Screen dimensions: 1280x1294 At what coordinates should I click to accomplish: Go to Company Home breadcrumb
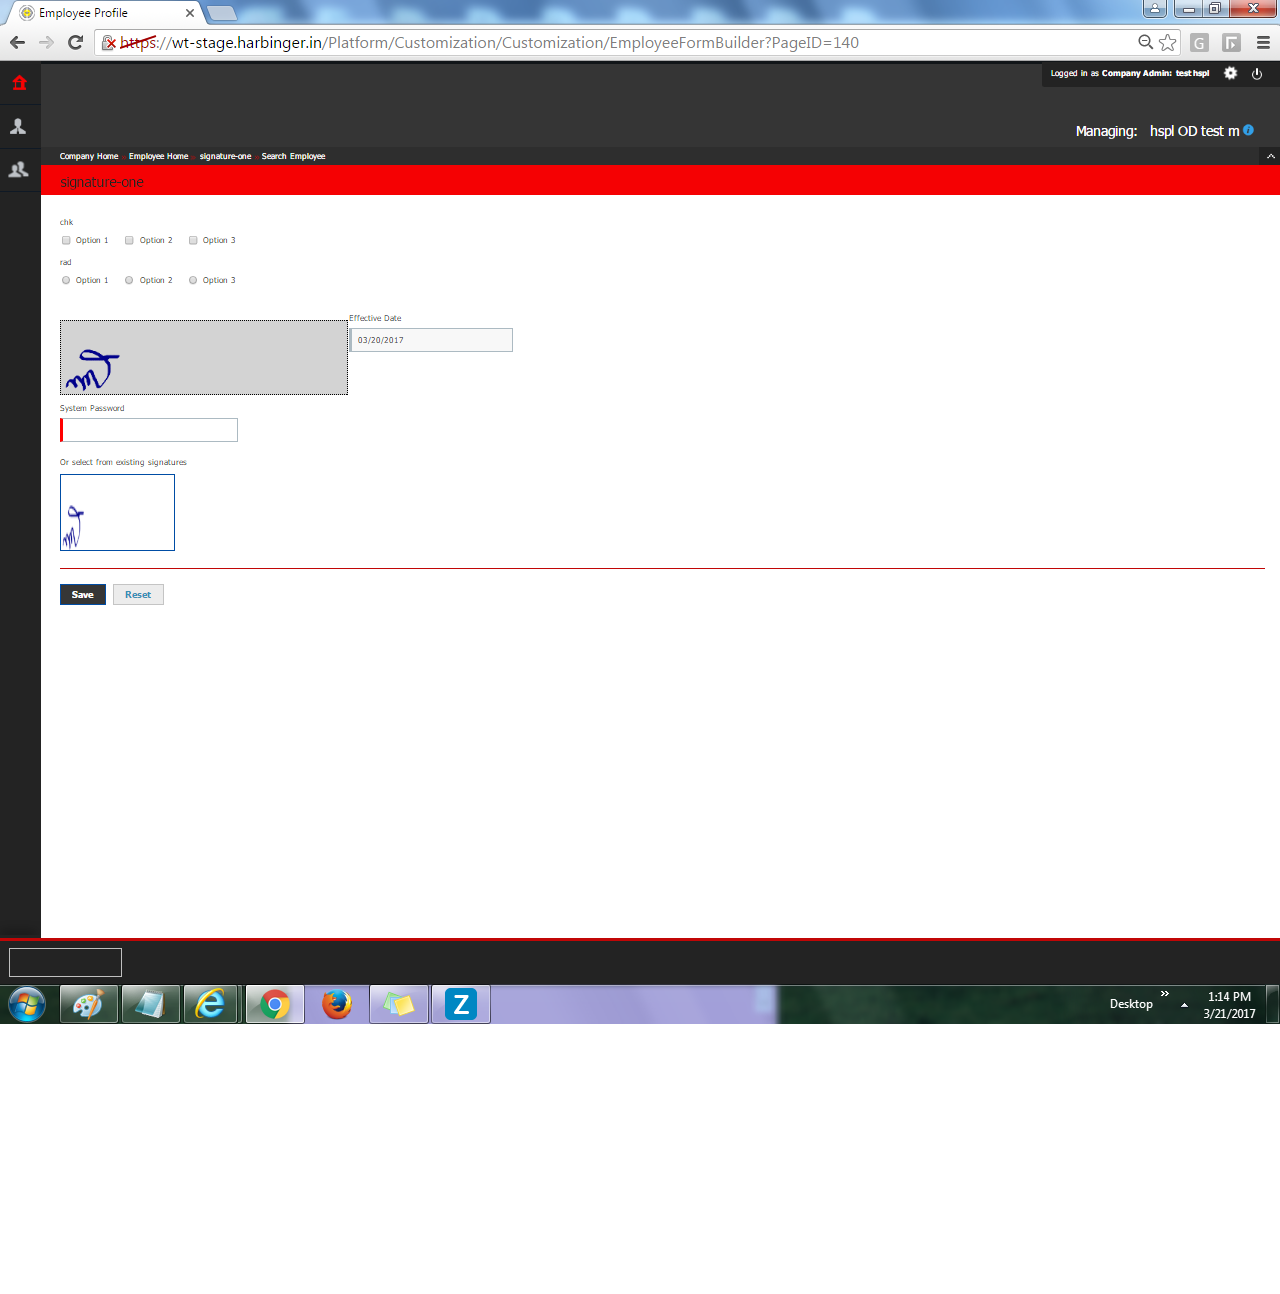coord(88,156)
